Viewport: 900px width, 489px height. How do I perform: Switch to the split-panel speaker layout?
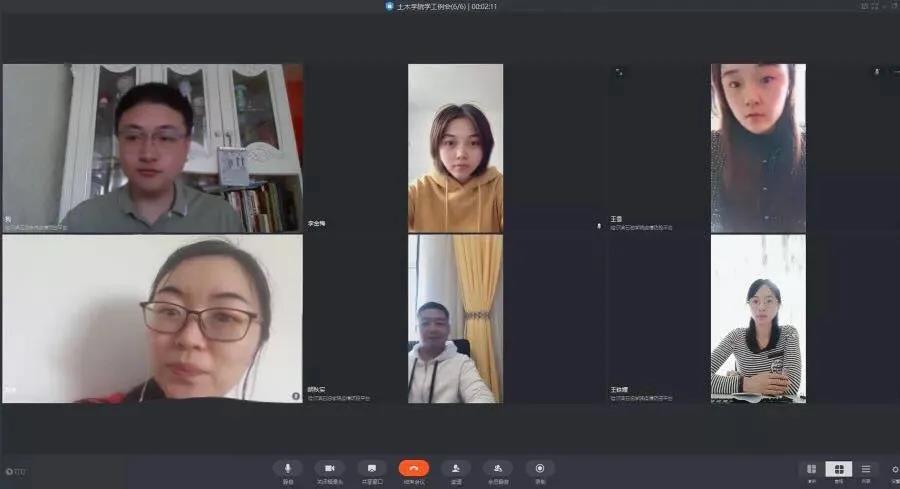click(811, 469)
